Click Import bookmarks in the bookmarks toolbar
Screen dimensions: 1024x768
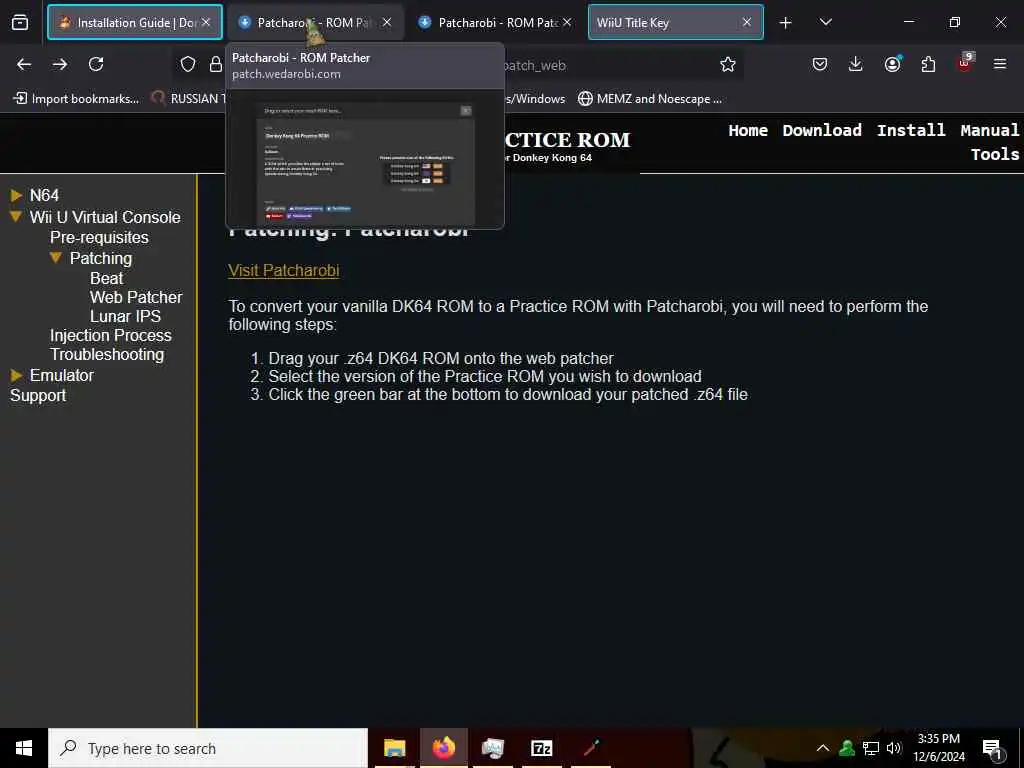(76, 99)
